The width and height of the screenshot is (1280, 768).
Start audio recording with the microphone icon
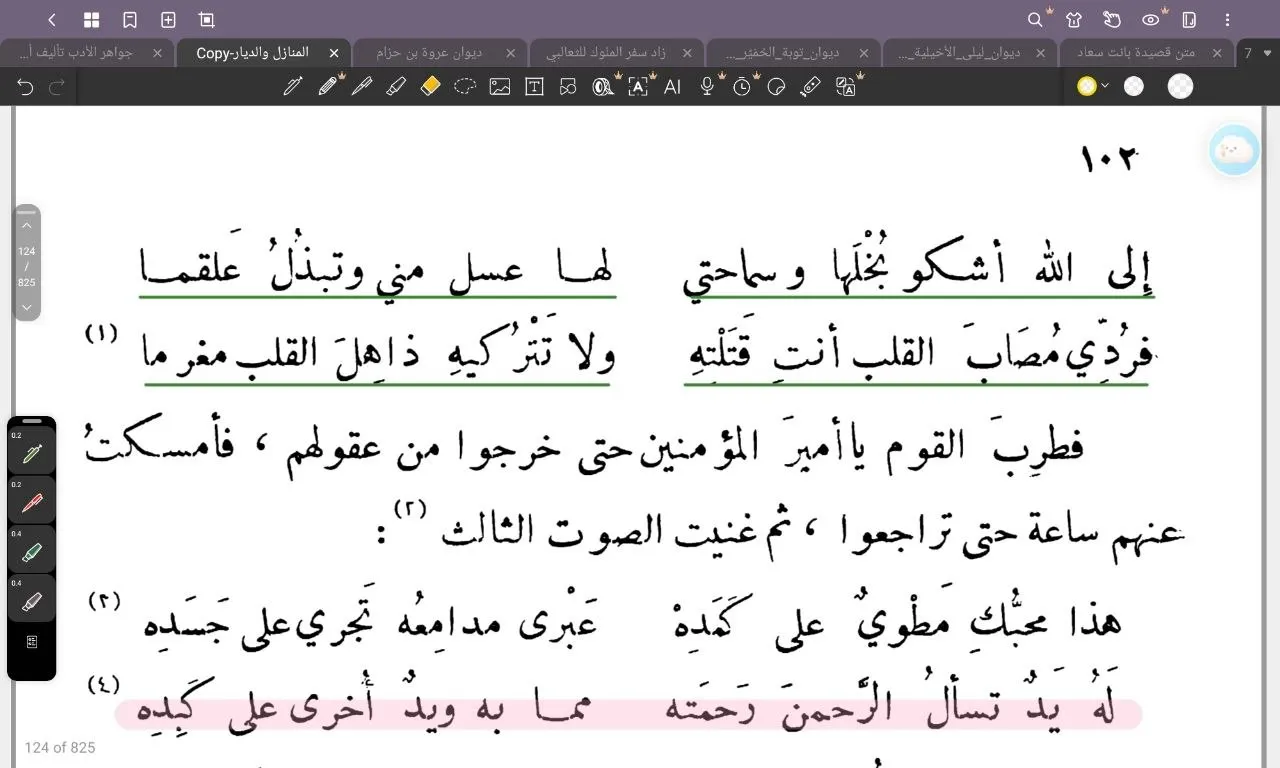(x=707, y=87)
